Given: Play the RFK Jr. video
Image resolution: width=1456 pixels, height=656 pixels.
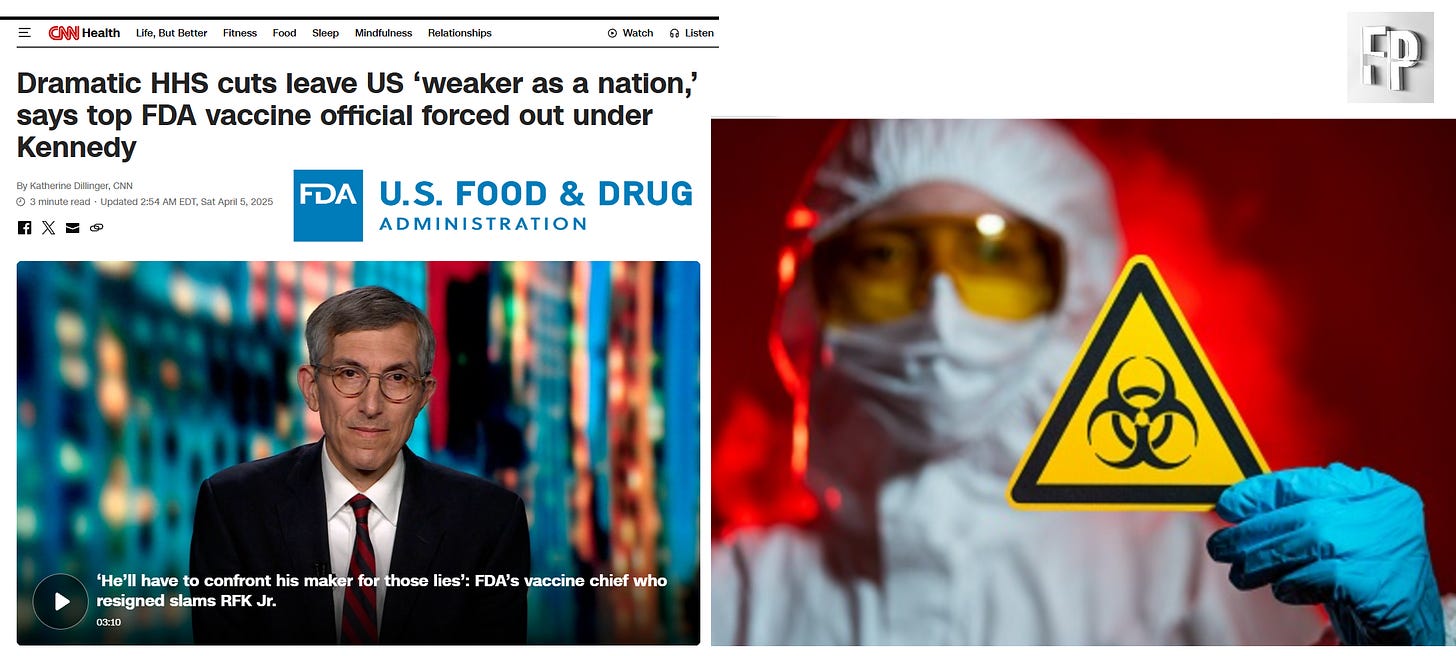Looking at the screenshot, I should [x=61, y=601].
